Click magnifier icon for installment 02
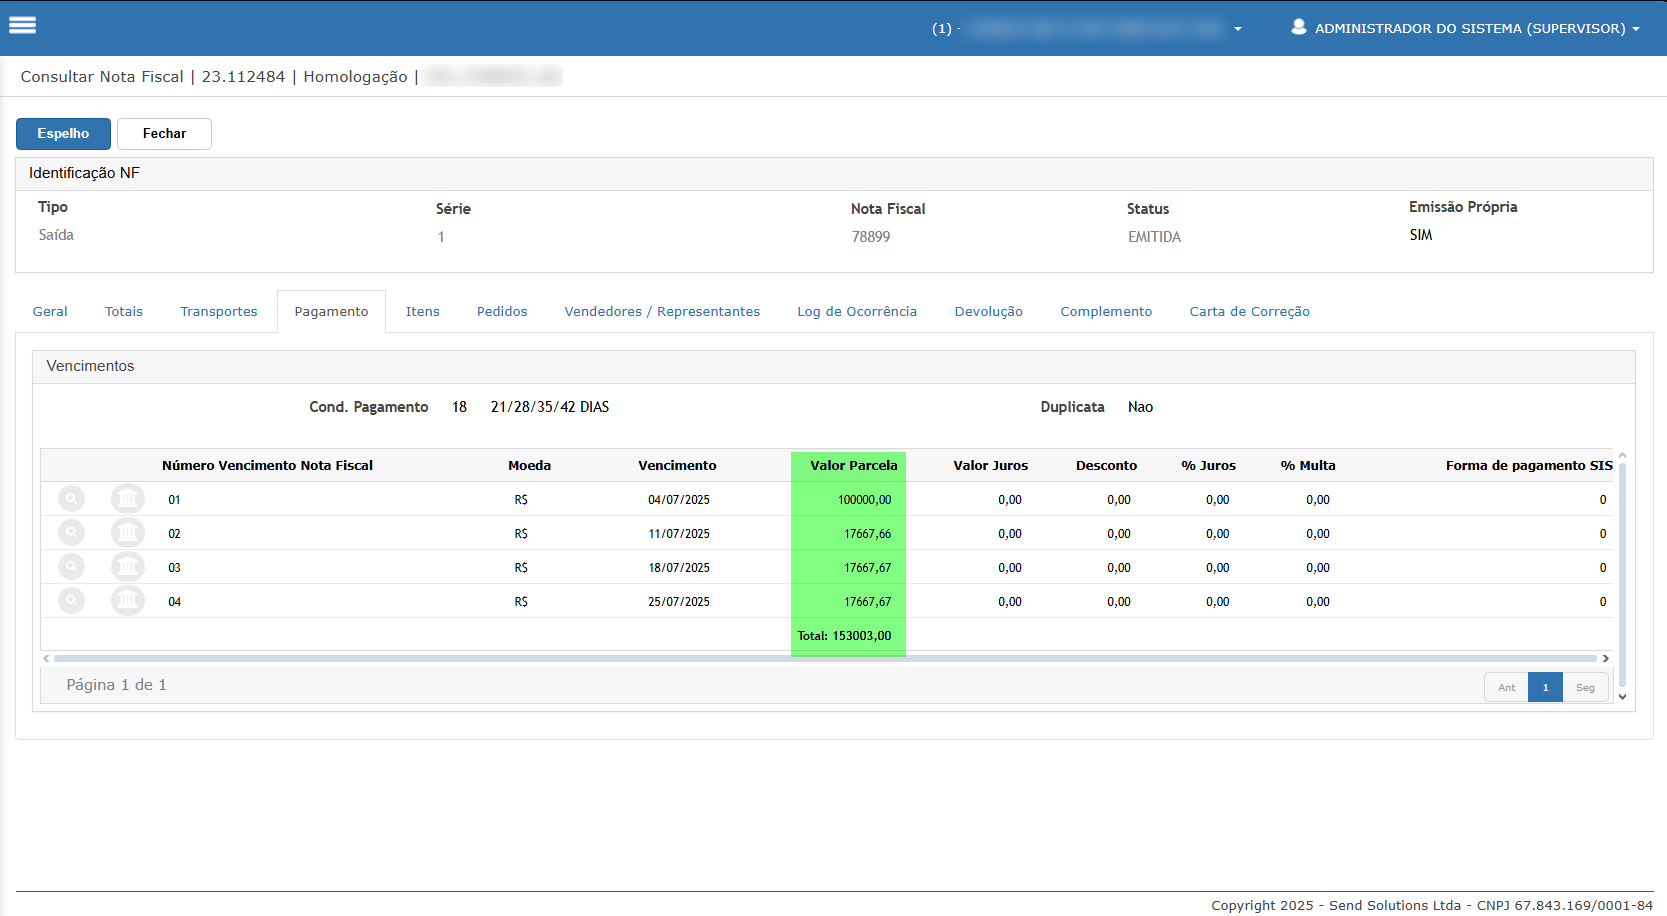This screenshot has height=916, width=1667. [71, 532]
